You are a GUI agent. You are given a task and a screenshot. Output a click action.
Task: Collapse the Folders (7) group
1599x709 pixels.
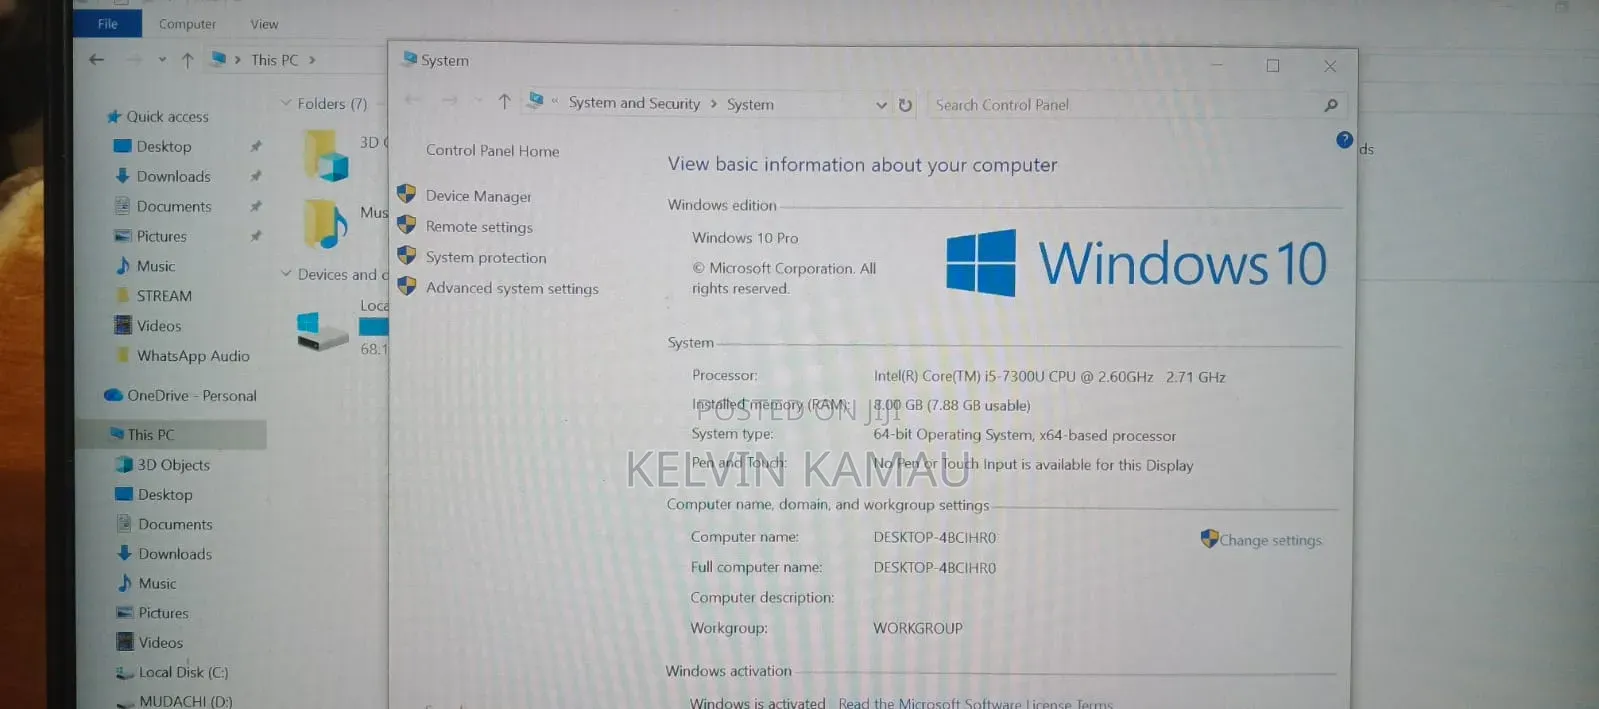[287, 103]
